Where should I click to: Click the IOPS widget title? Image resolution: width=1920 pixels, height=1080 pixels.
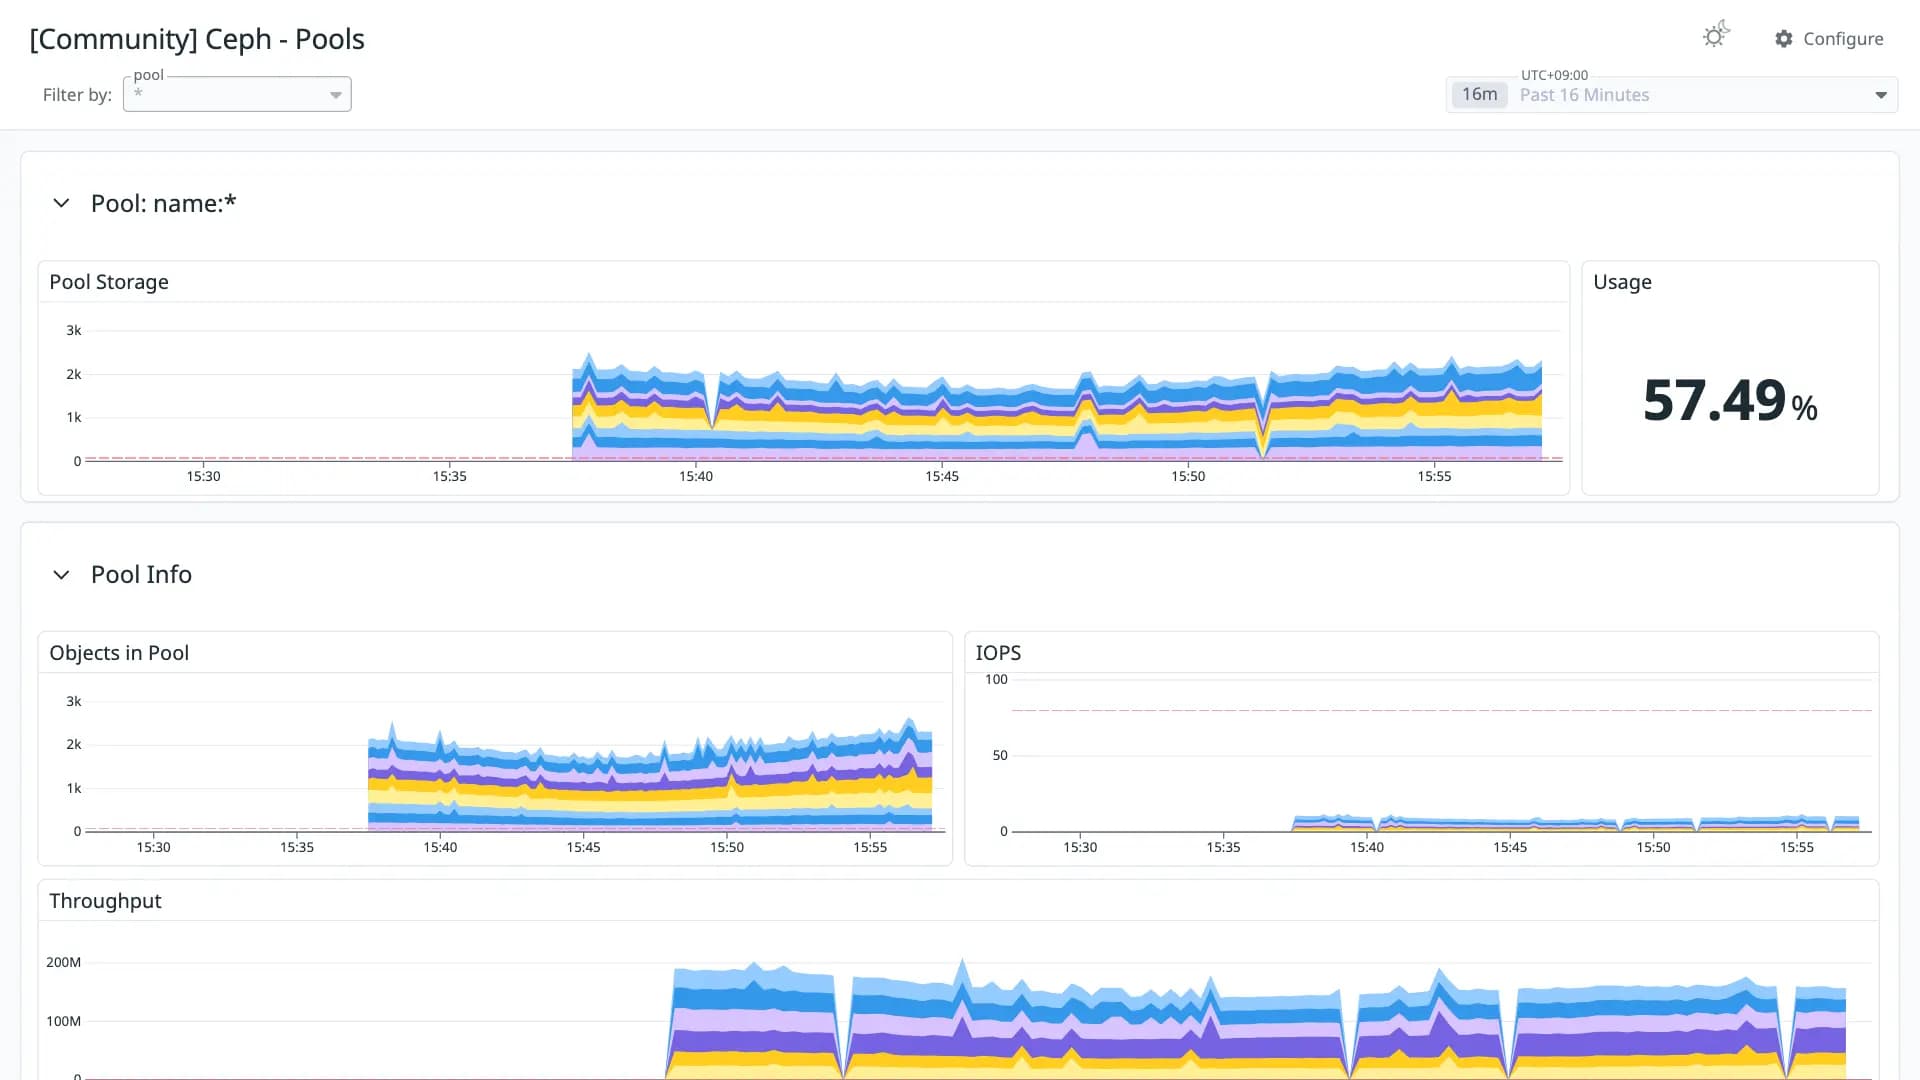click(998, 653)
